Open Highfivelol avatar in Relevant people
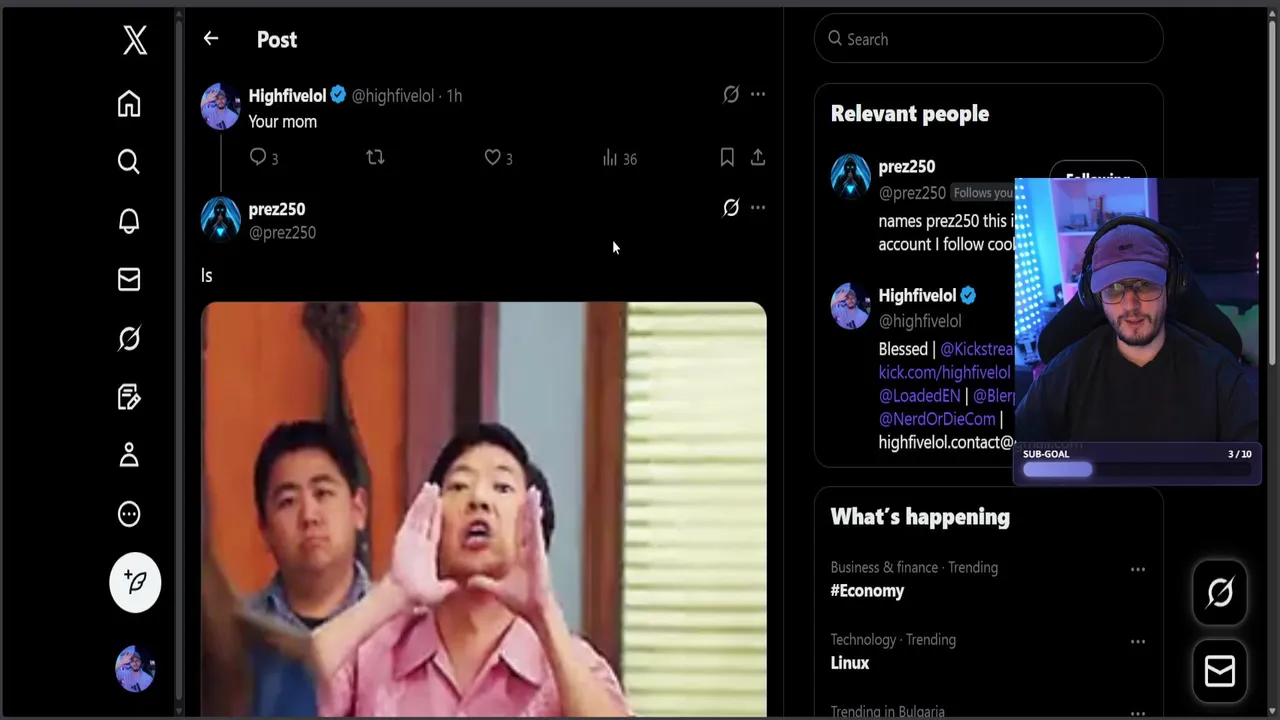The height and width of the screenshot is (720, 1280). 851,306
